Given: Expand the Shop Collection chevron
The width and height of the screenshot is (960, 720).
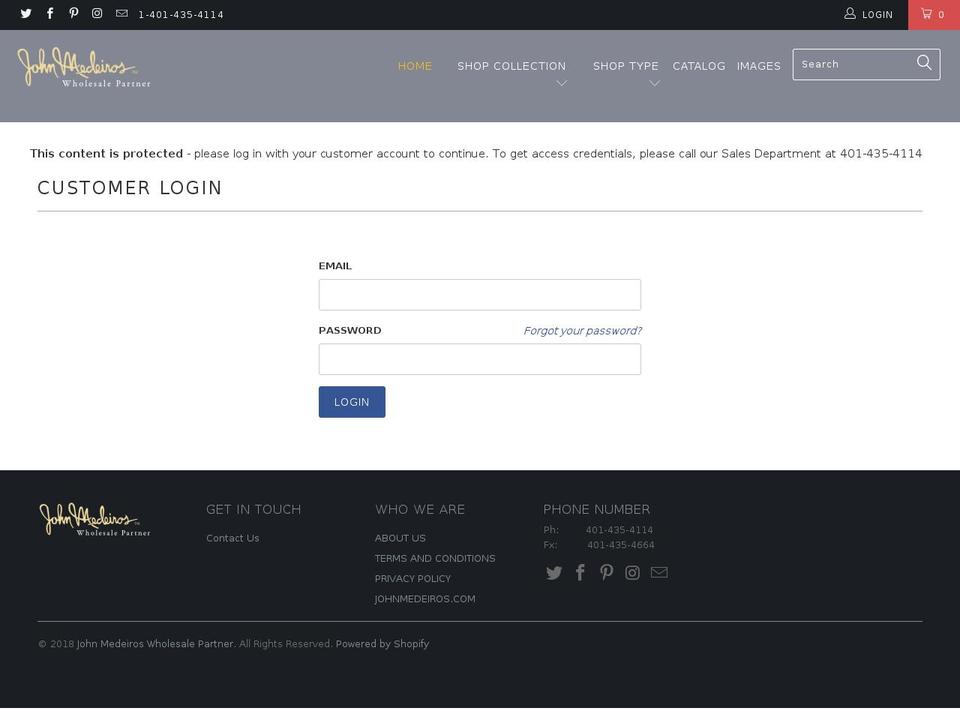Looking at the screenshot, I should (x=561, y=83).
